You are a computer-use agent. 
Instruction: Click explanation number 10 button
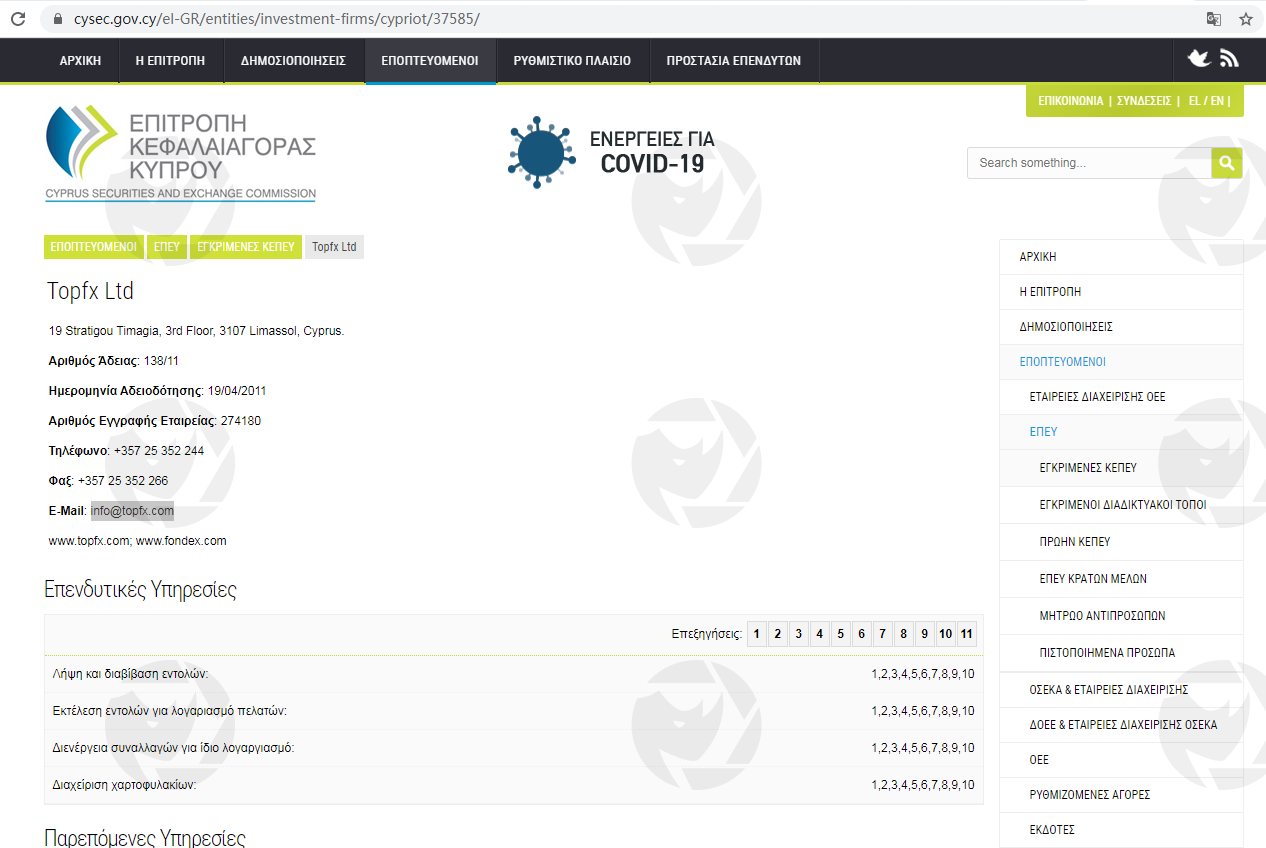(x=946, y=634)
